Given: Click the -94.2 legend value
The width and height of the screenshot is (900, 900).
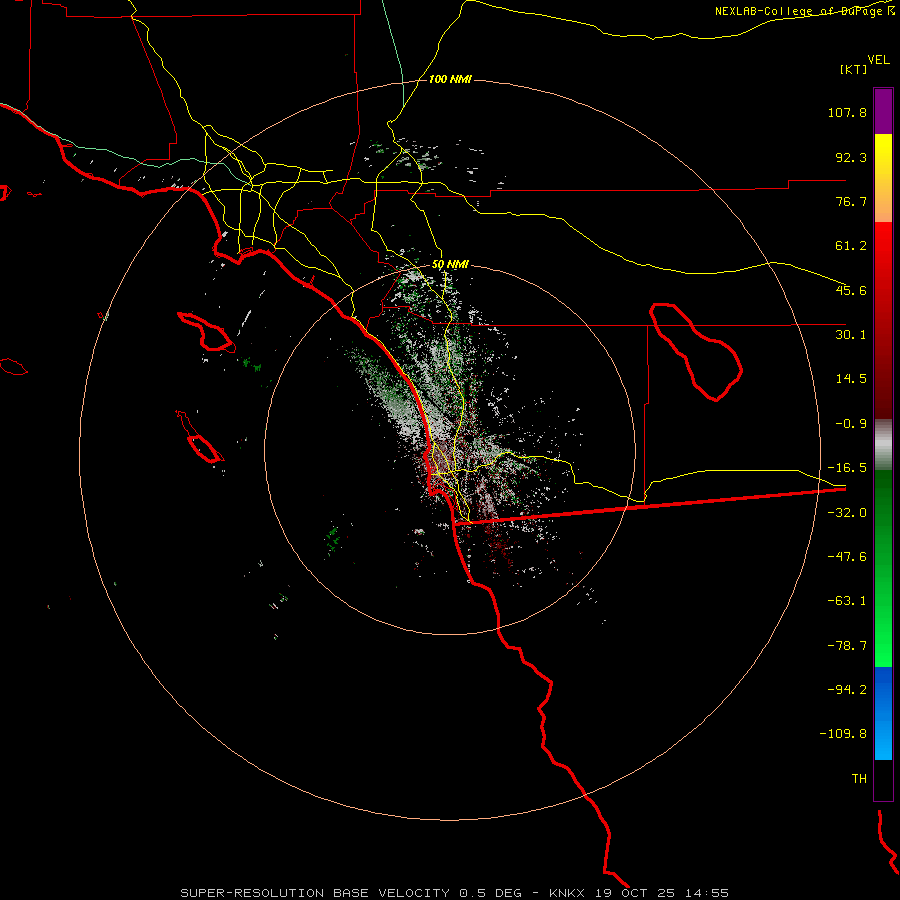Looking at the screenshot, I should tap(847, 690).
